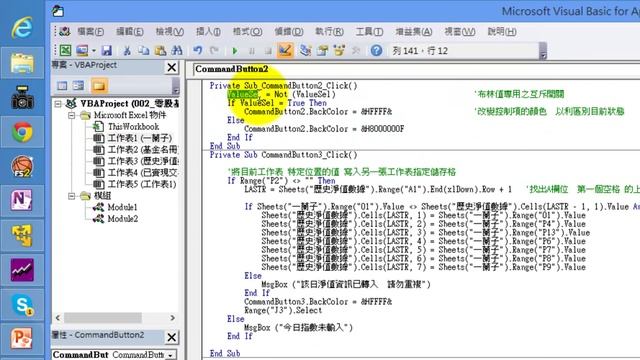Collapse the Microsoft Excel 物件 folder

point(71,116)
